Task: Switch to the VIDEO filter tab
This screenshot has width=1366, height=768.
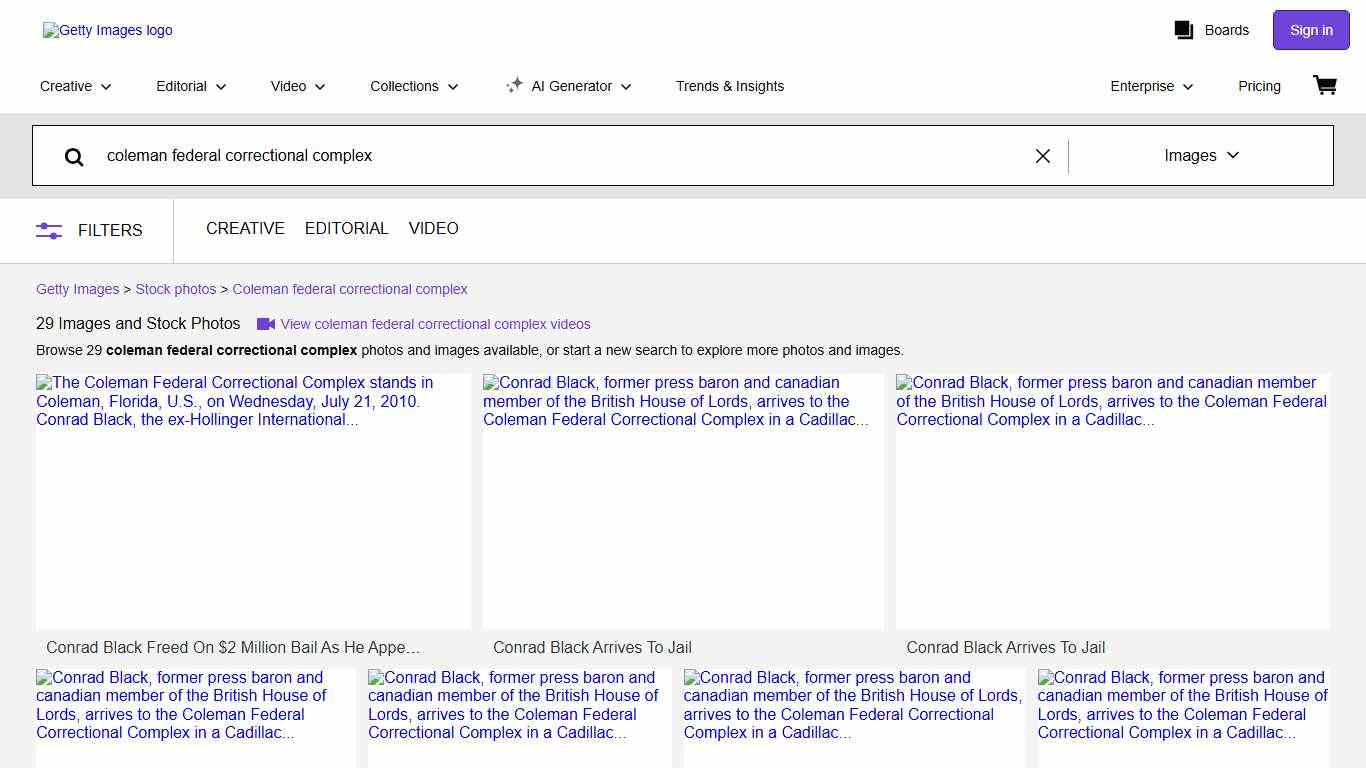Action: coord(433,229)
